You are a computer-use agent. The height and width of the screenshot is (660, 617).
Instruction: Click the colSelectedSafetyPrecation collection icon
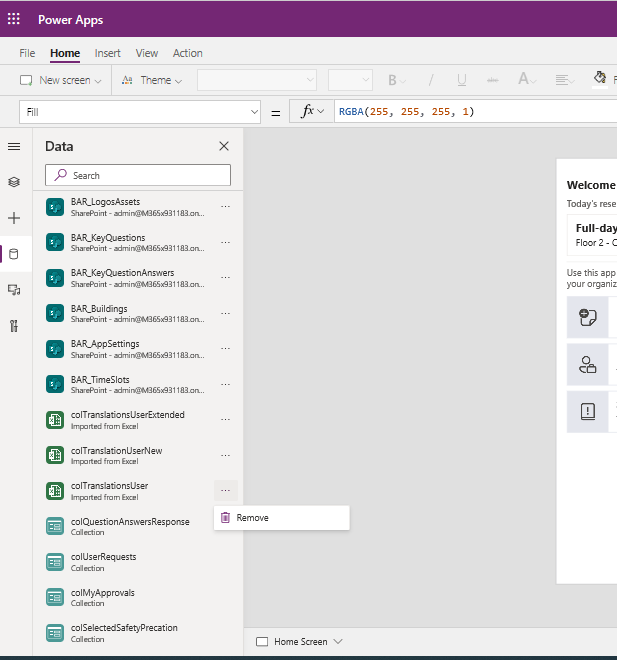55,633
